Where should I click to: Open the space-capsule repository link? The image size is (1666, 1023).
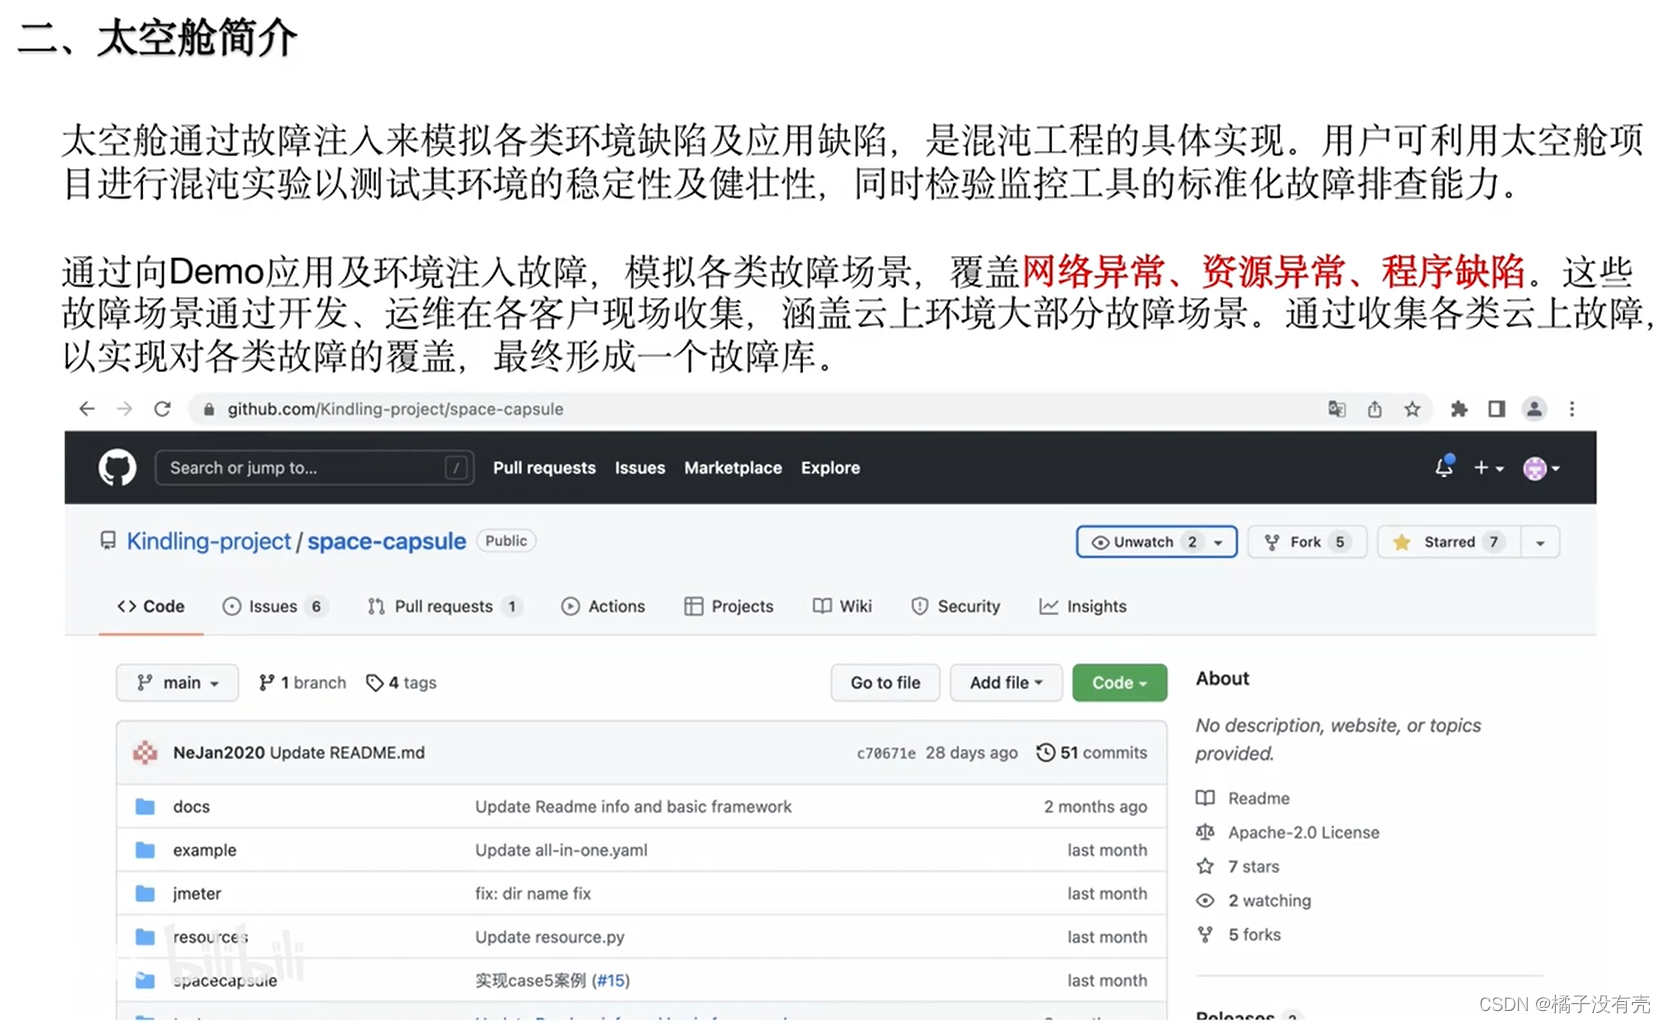(x=386, y=541)
